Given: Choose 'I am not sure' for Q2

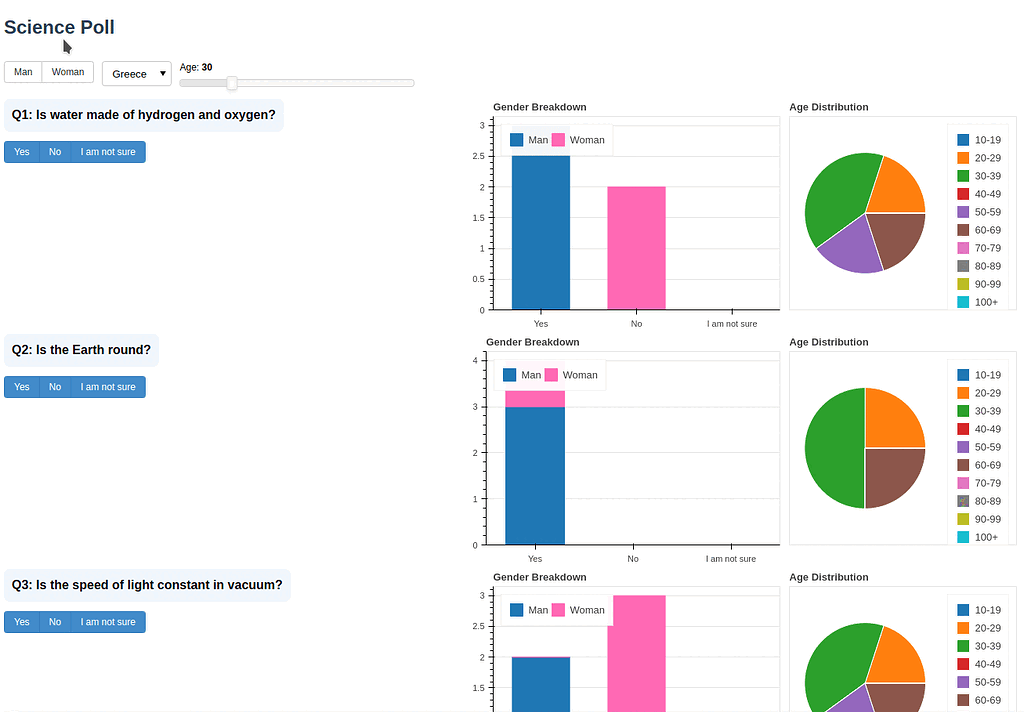Looking at the screenshot, I should tap(108, 386).
